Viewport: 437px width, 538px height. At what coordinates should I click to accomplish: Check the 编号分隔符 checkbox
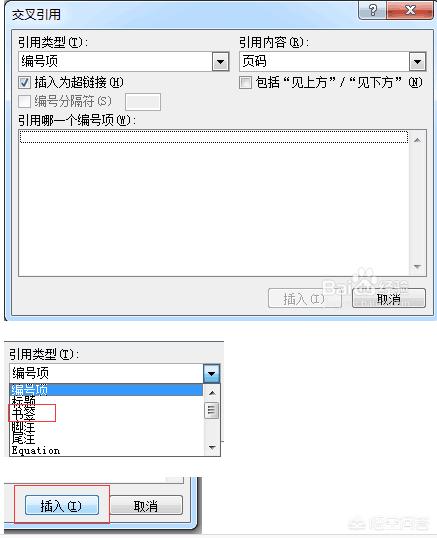pyautogui.click(x=24, y=101)
